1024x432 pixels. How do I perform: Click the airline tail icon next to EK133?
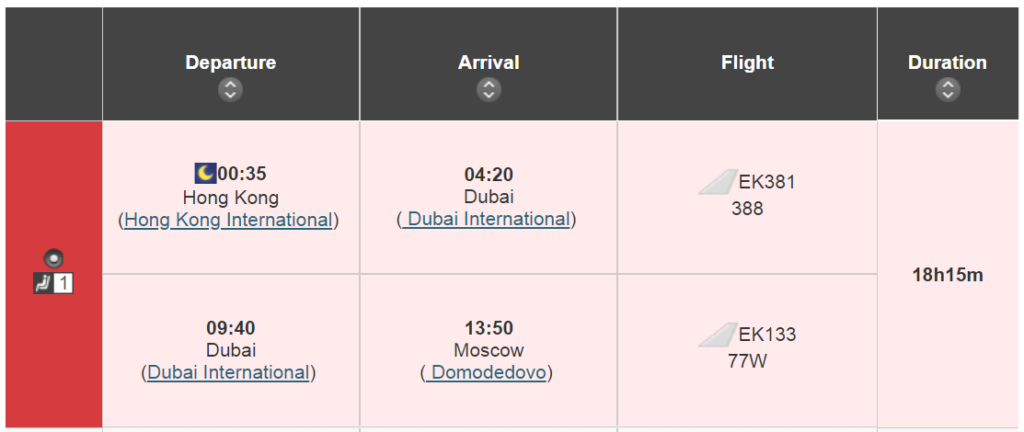pos(718,335)
